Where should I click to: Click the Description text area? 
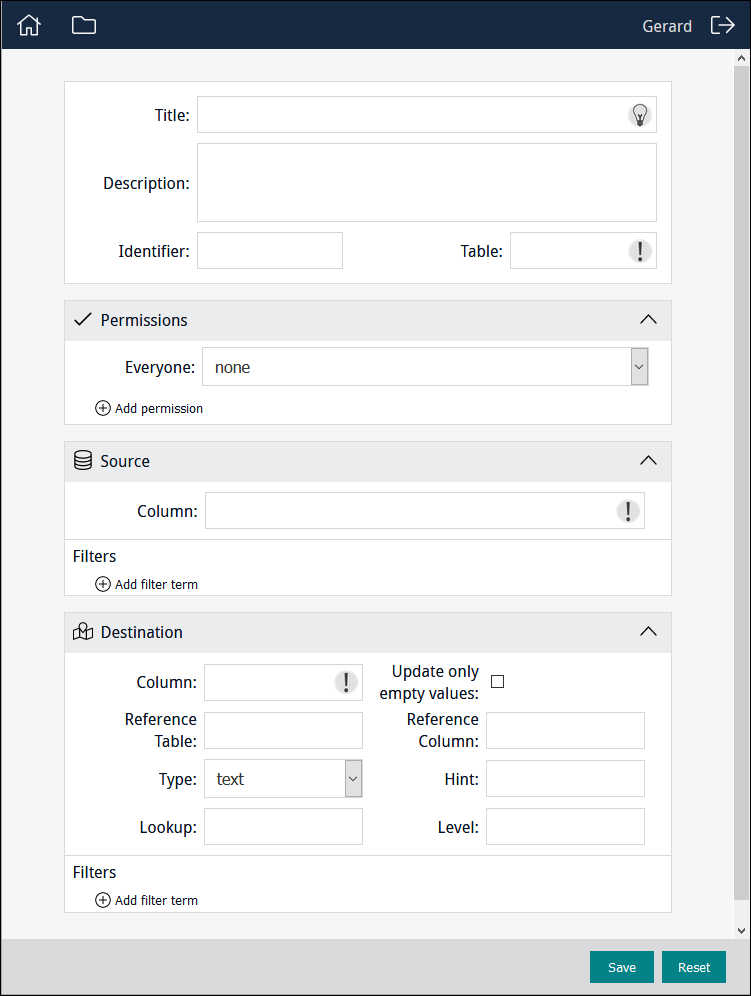[426, 182]
